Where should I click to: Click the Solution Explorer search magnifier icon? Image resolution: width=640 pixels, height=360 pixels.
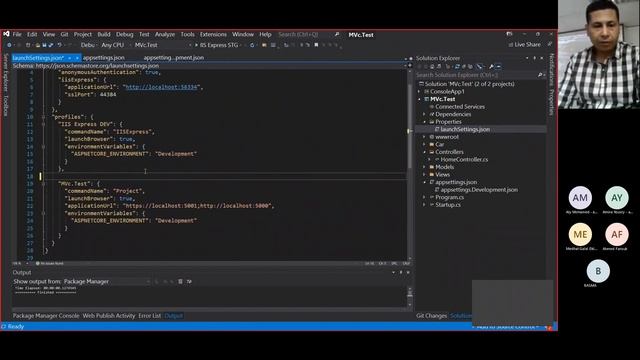540,75
